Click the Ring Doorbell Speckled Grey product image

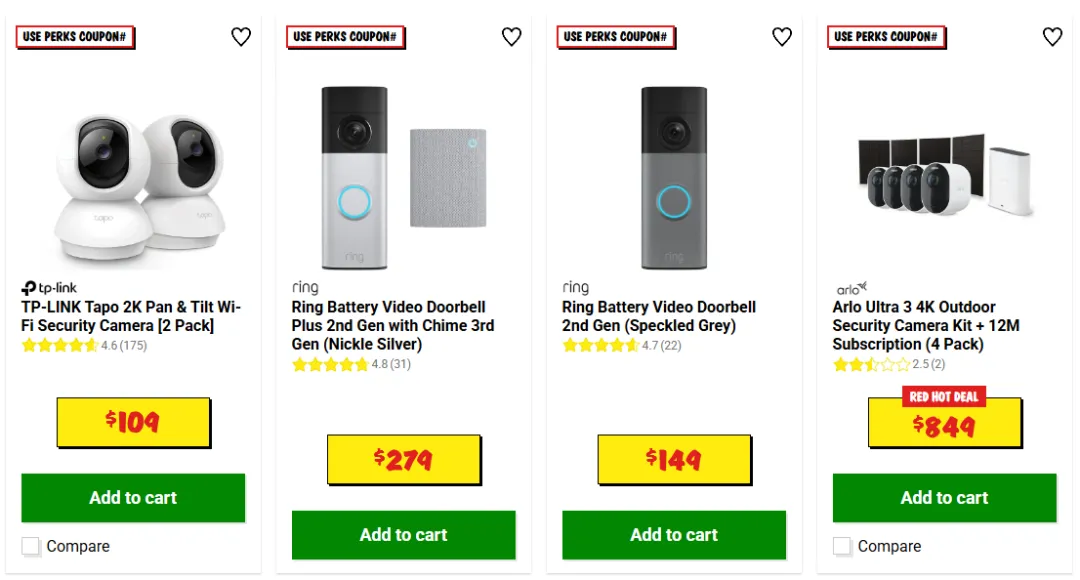click(x=674, y=178)
